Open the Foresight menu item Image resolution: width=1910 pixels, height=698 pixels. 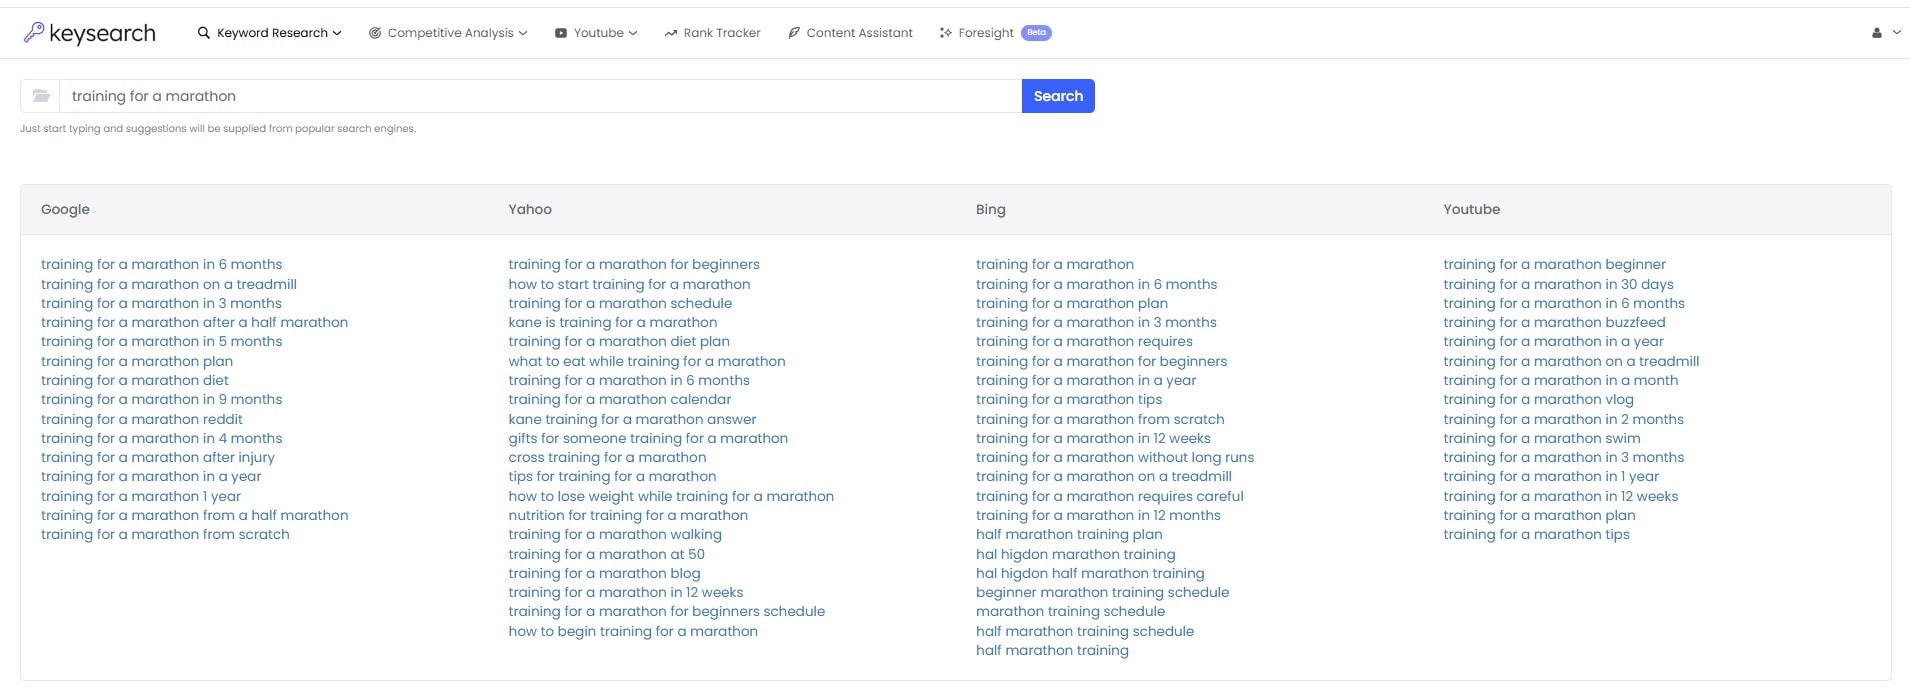[x=986, y=33]
